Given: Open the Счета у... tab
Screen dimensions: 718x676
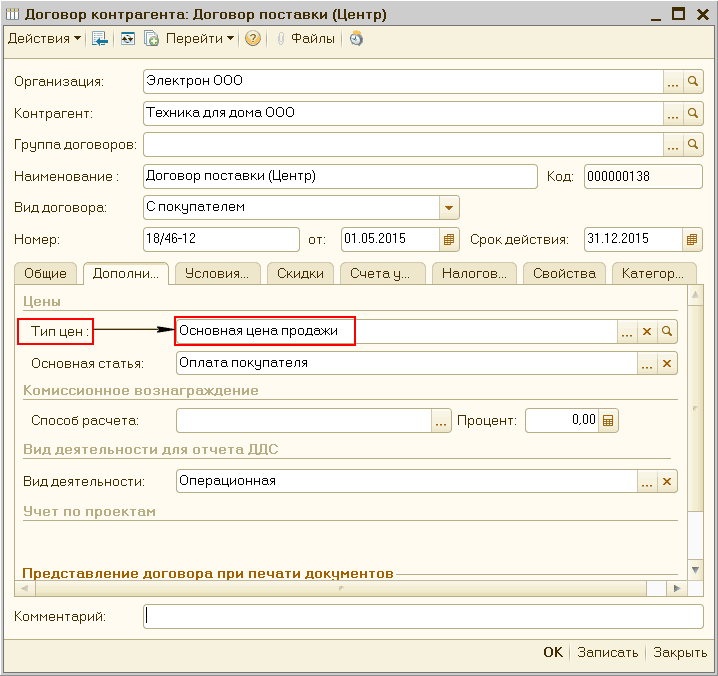Looking at the screenshot, I should (x=383, y=274).
